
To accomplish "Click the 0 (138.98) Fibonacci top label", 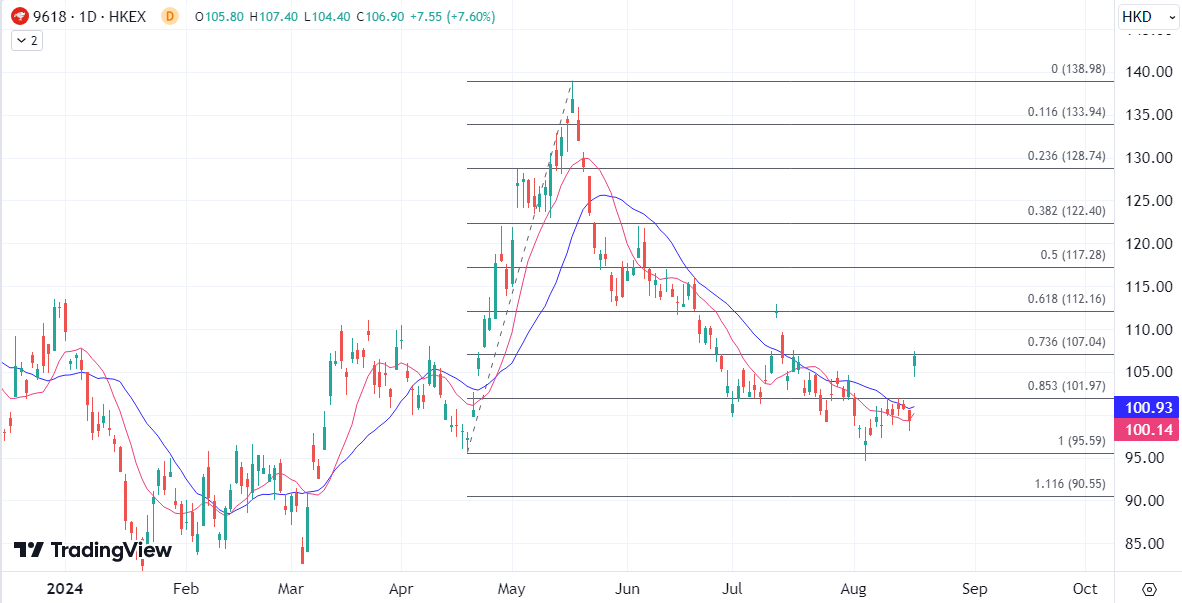I will [1078, 69].
